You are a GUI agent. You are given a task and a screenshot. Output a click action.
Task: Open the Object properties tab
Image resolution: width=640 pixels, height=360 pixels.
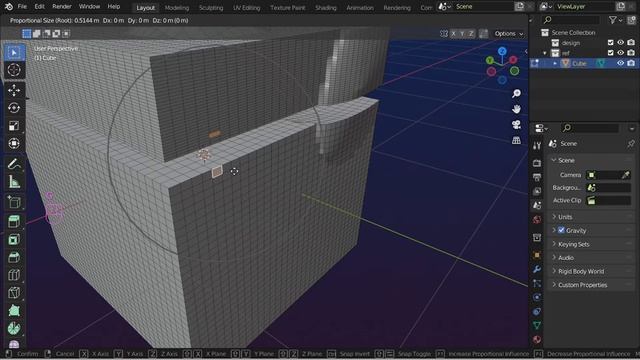(537, 255)
